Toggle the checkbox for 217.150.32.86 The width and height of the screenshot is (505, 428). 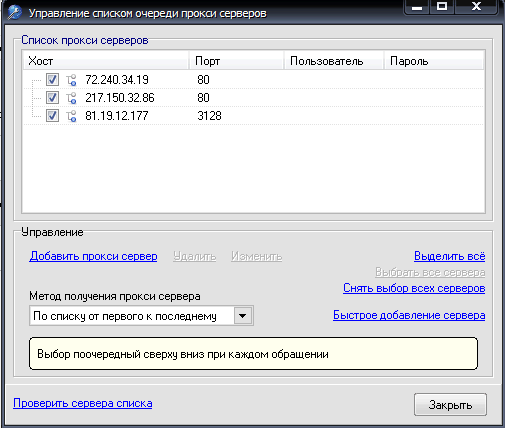pos(52,98)
